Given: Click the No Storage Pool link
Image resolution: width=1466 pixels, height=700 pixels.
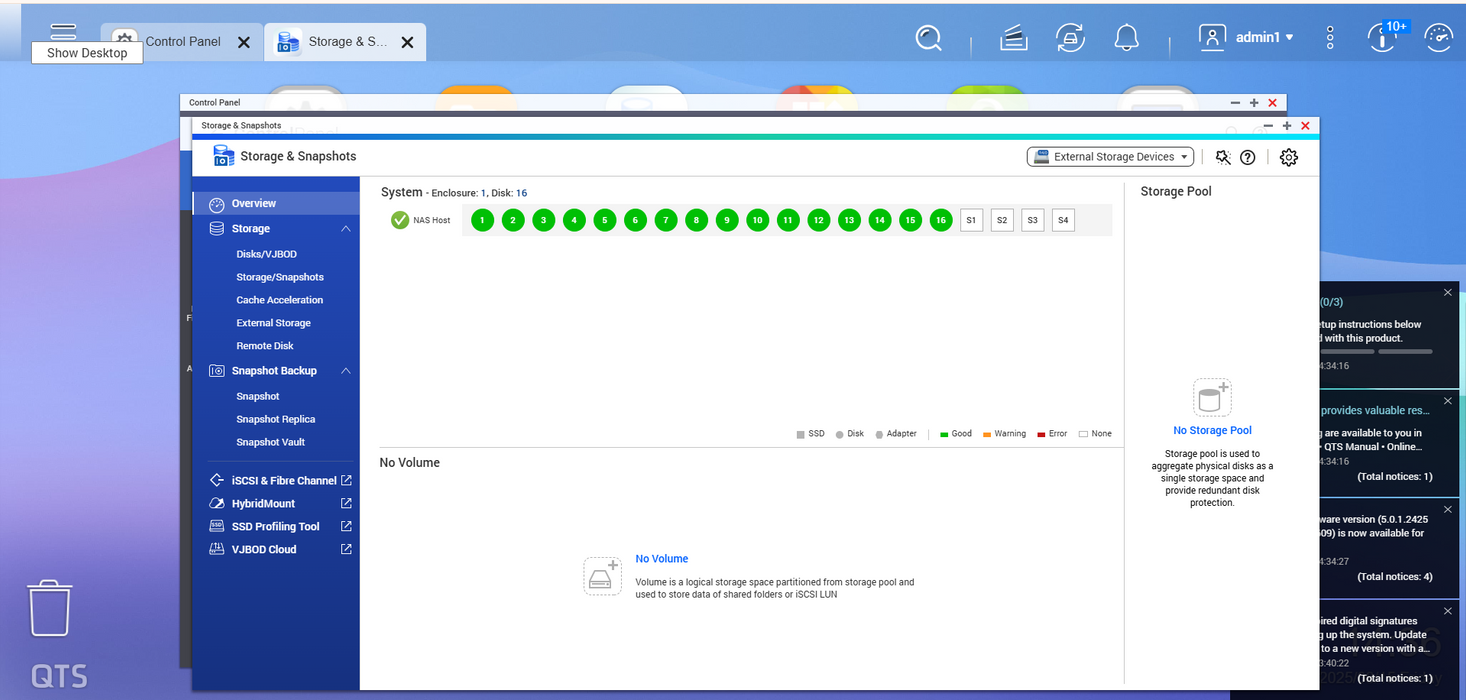Looking at the screenshot, I should [1212, 430].
